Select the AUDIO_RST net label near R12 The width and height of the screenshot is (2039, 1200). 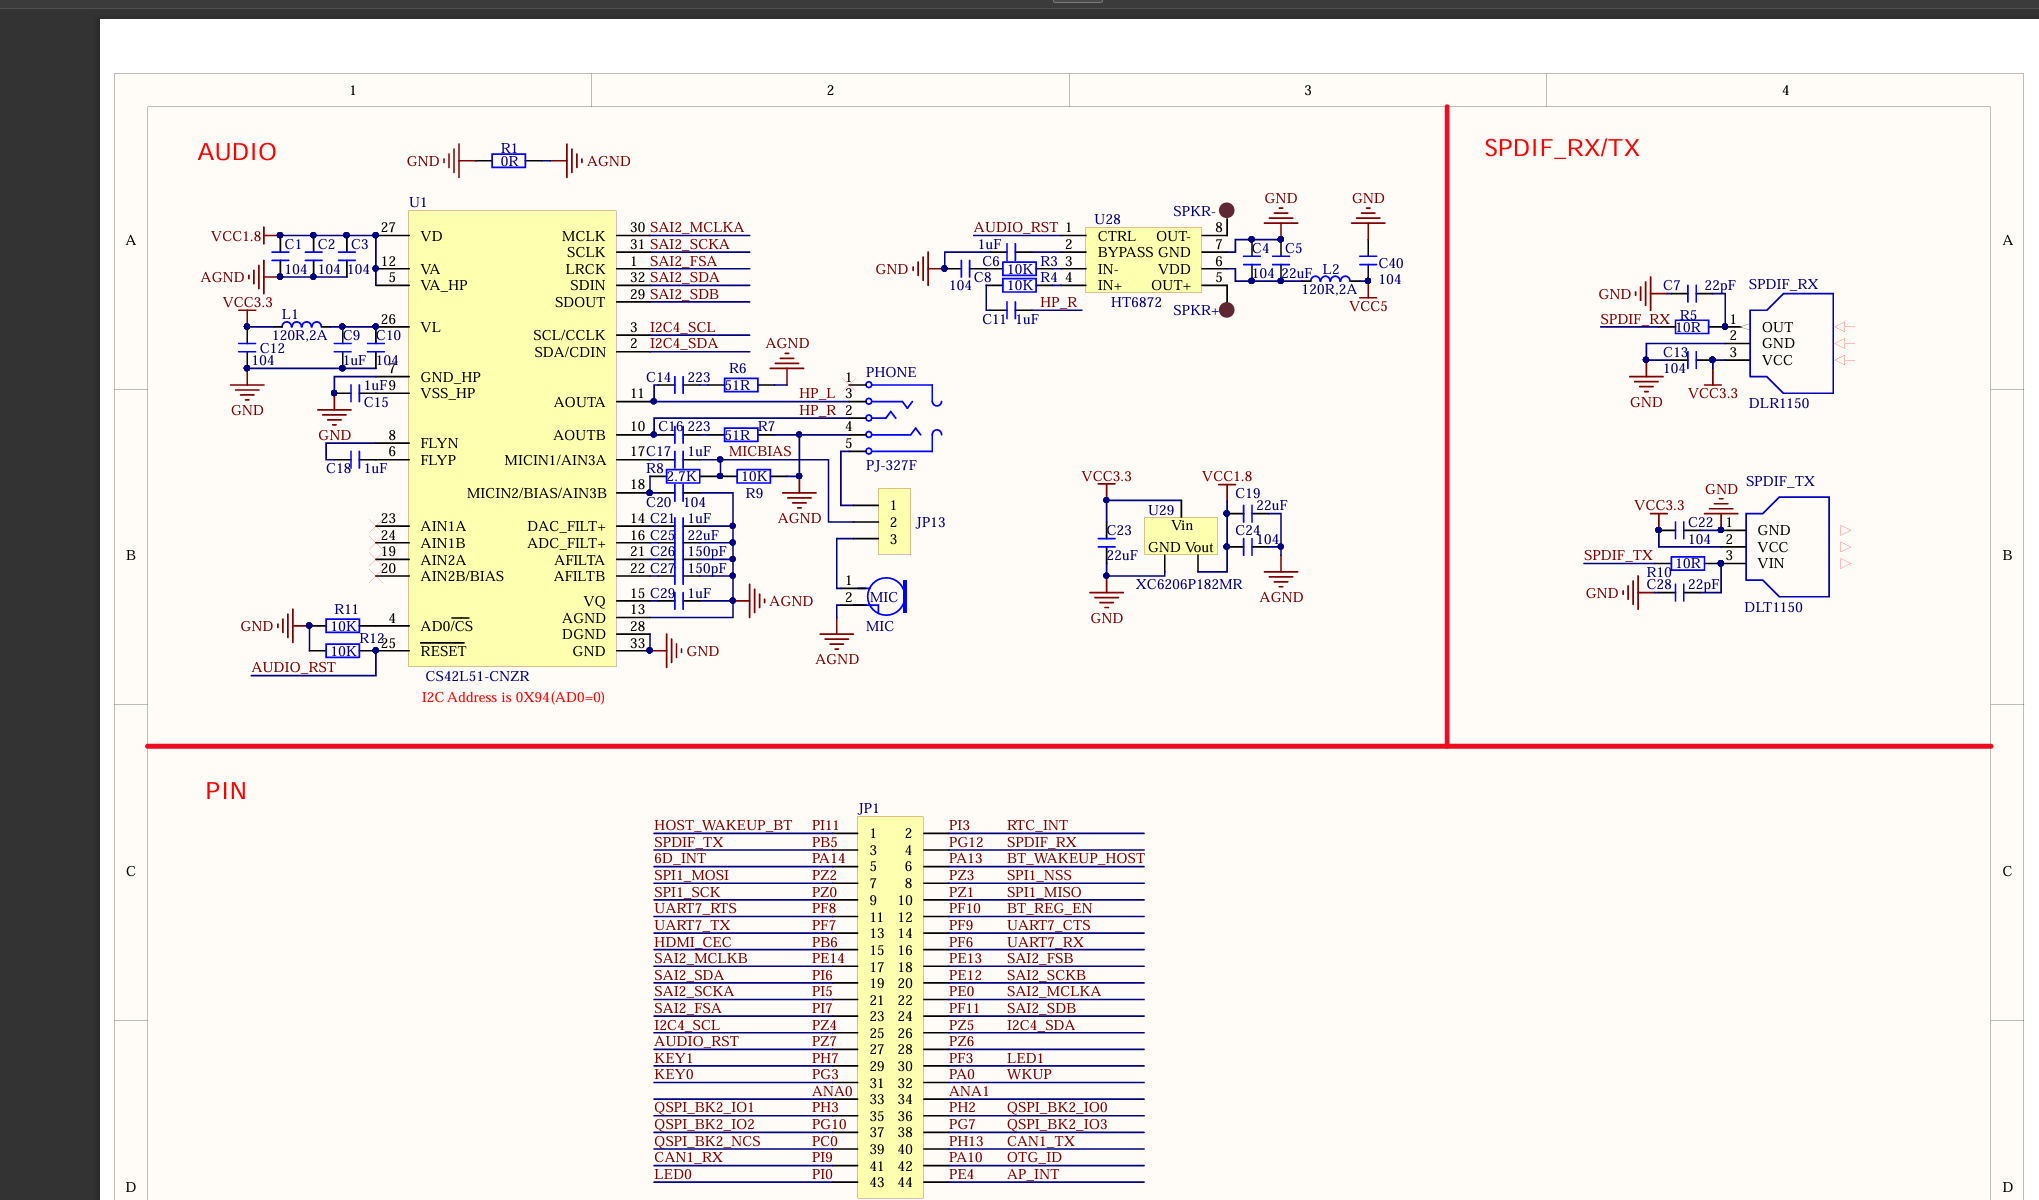point(296,666)
